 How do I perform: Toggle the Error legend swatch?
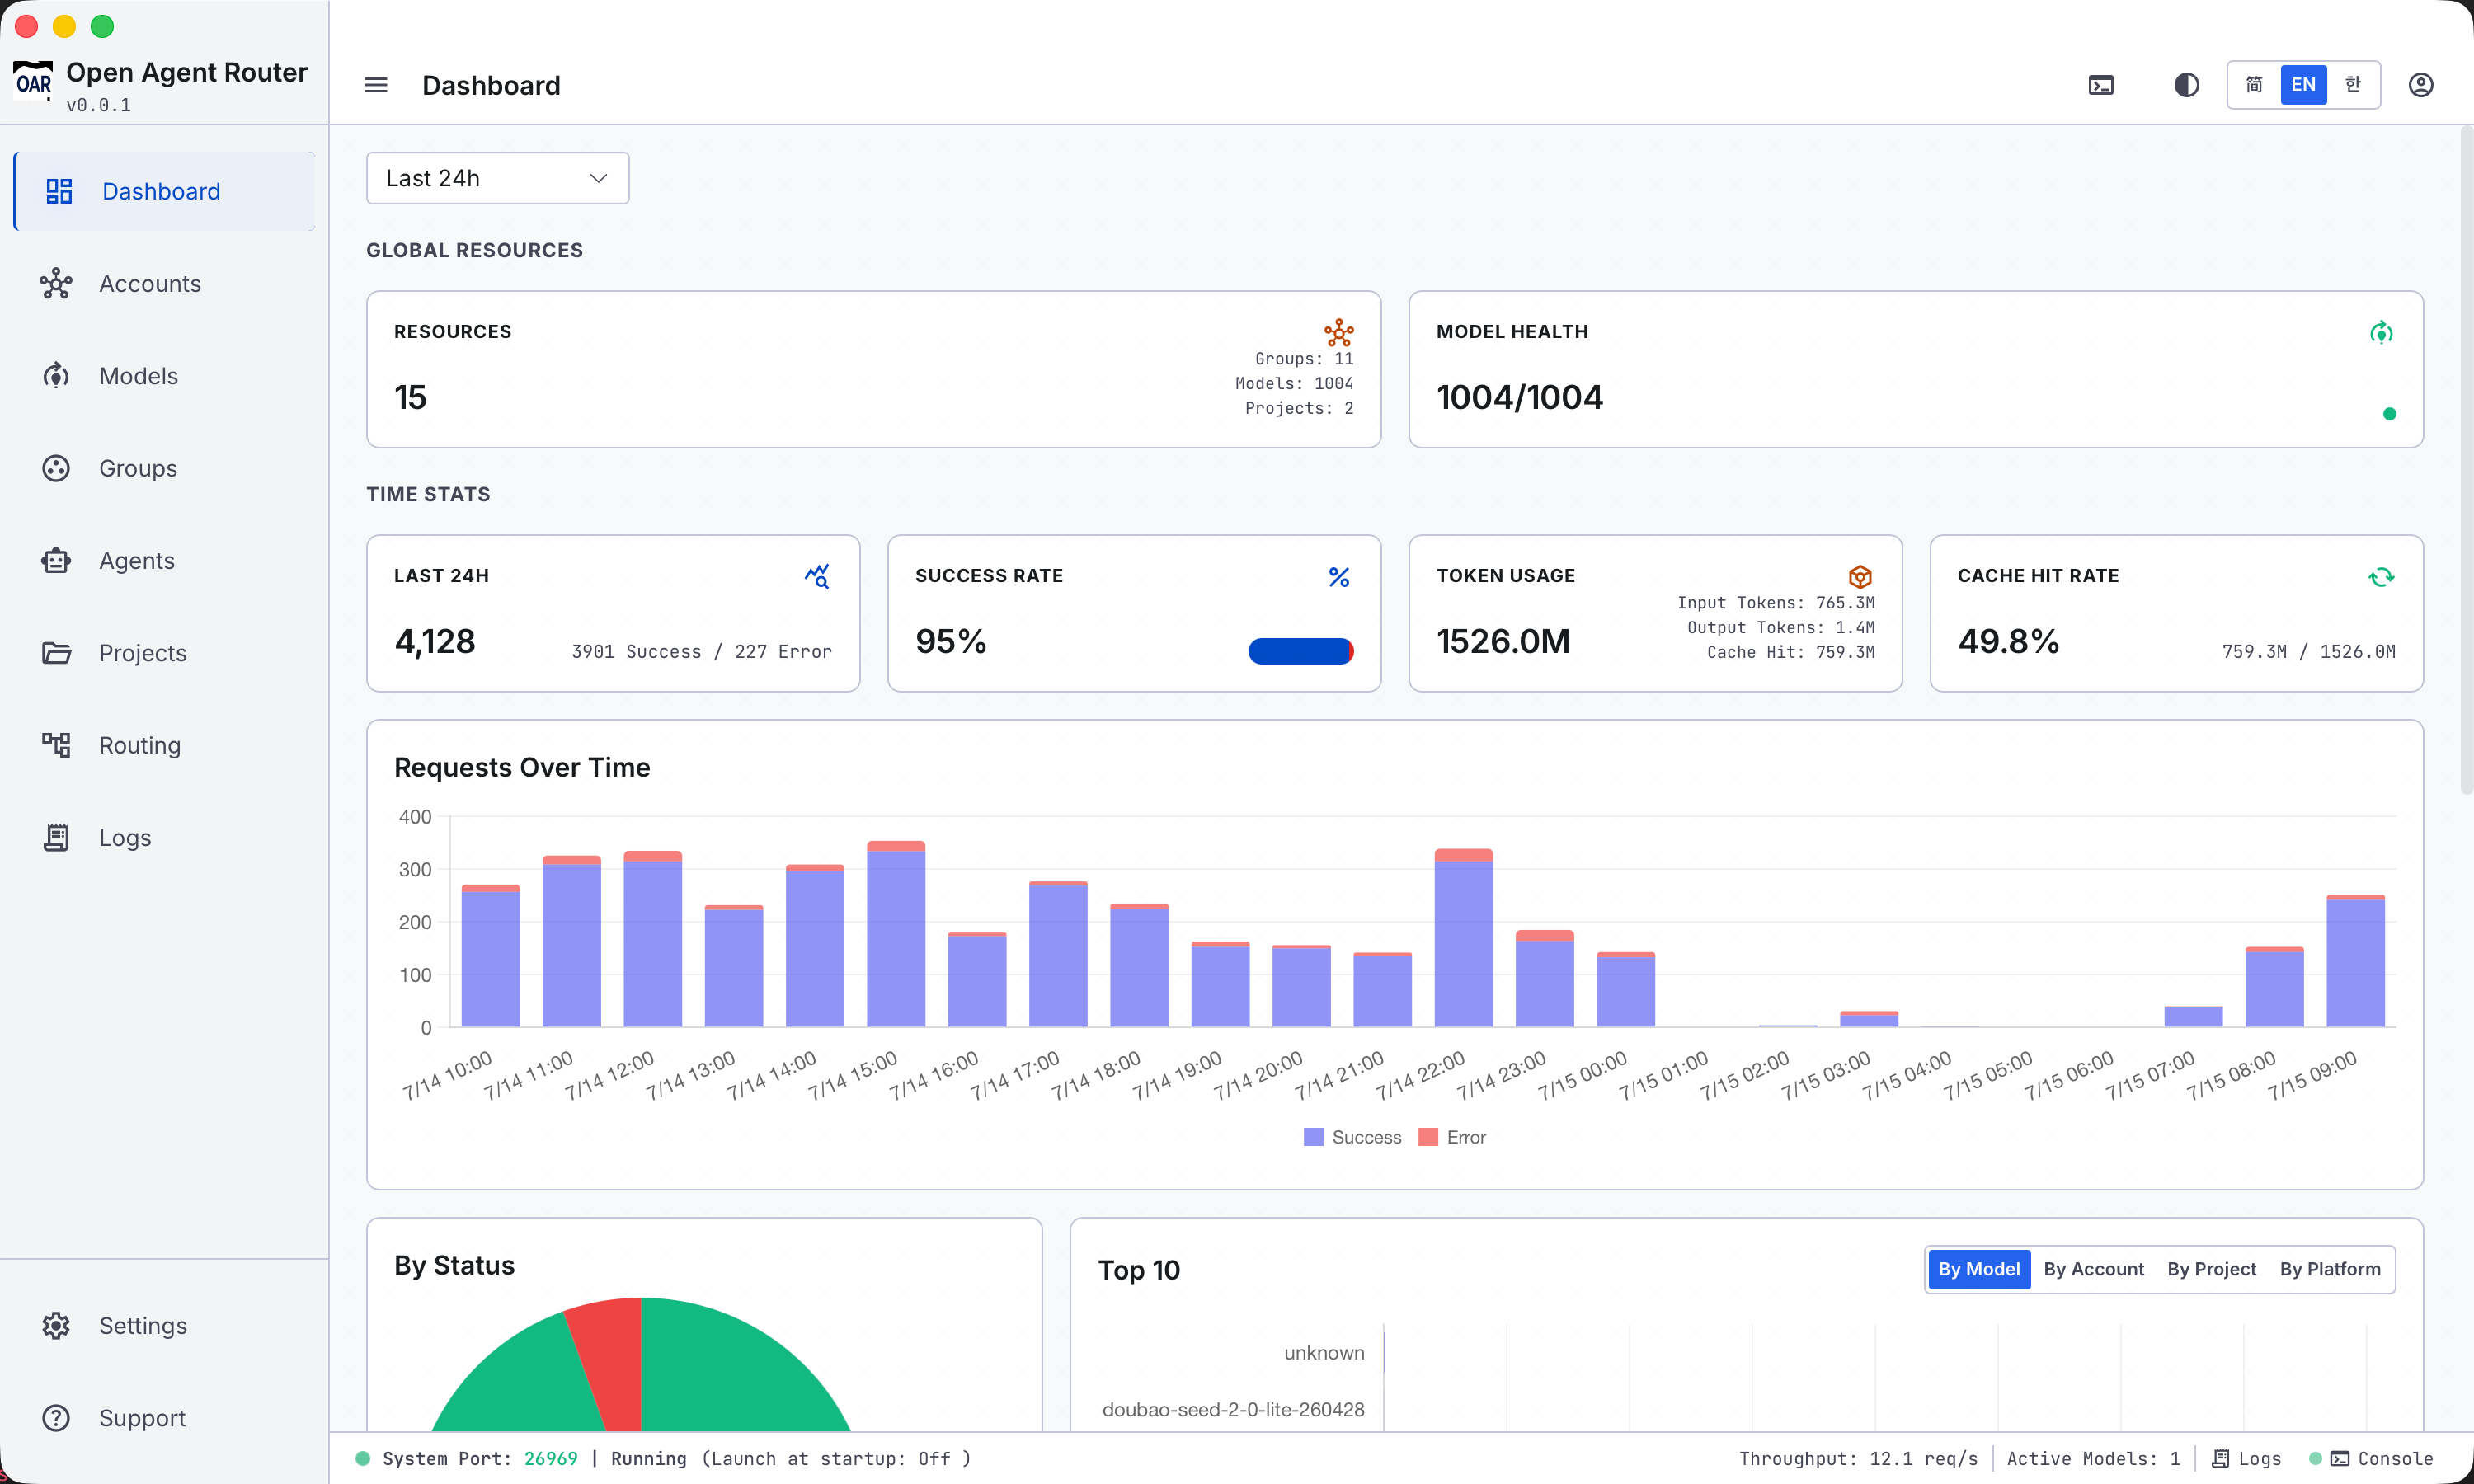1428,1137
